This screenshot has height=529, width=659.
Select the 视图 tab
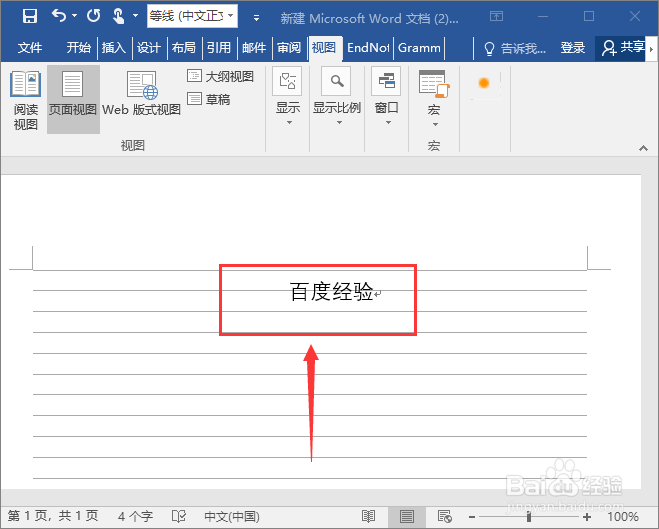tap(324, 47)
